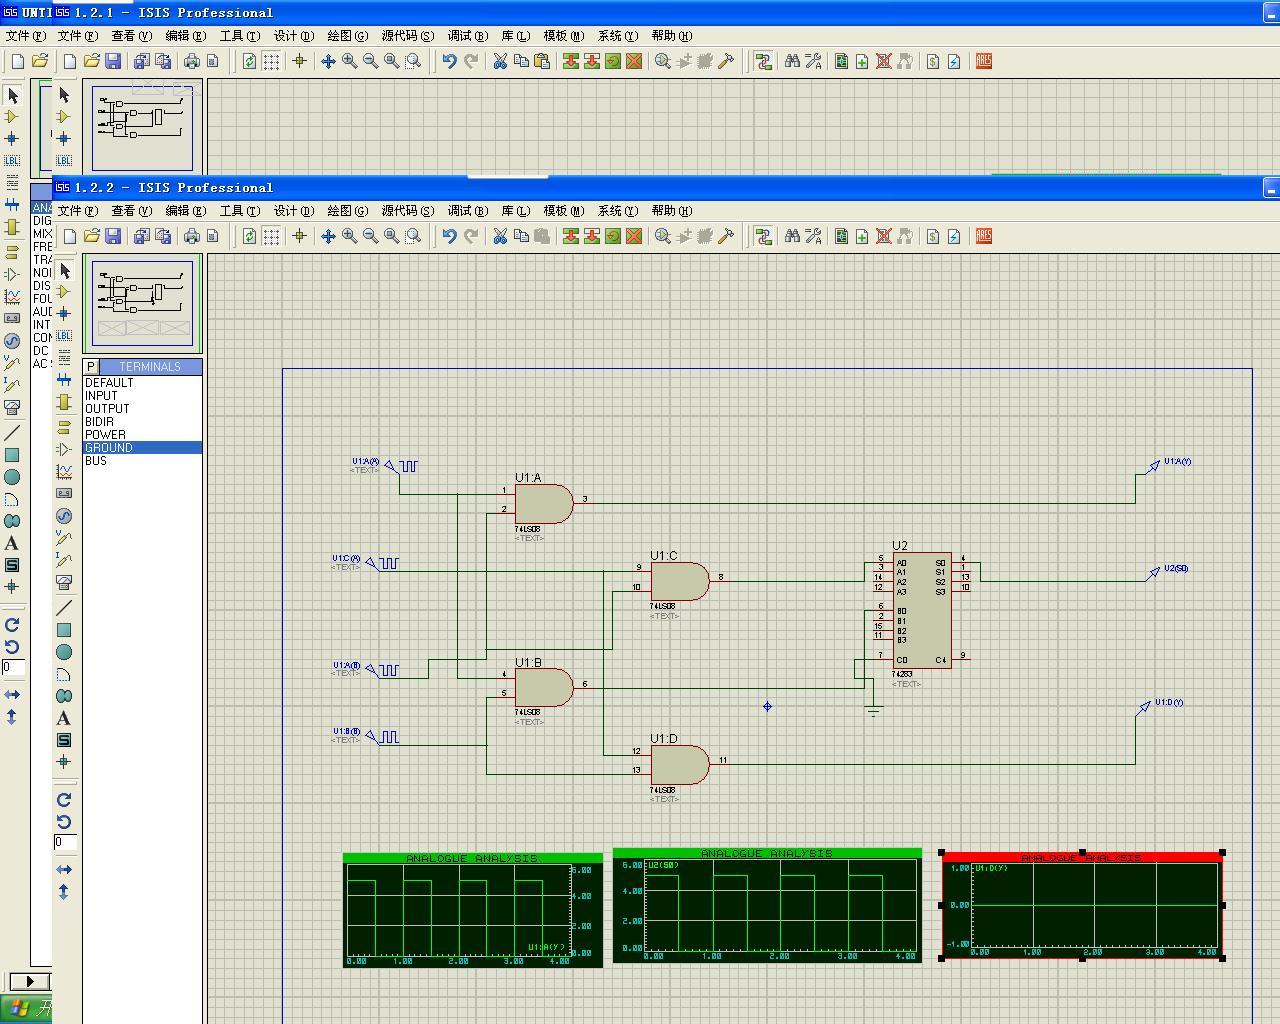Switch to Device Pins mode in 1.2.2
1280x1024 pixels.
tap(64, 449)
